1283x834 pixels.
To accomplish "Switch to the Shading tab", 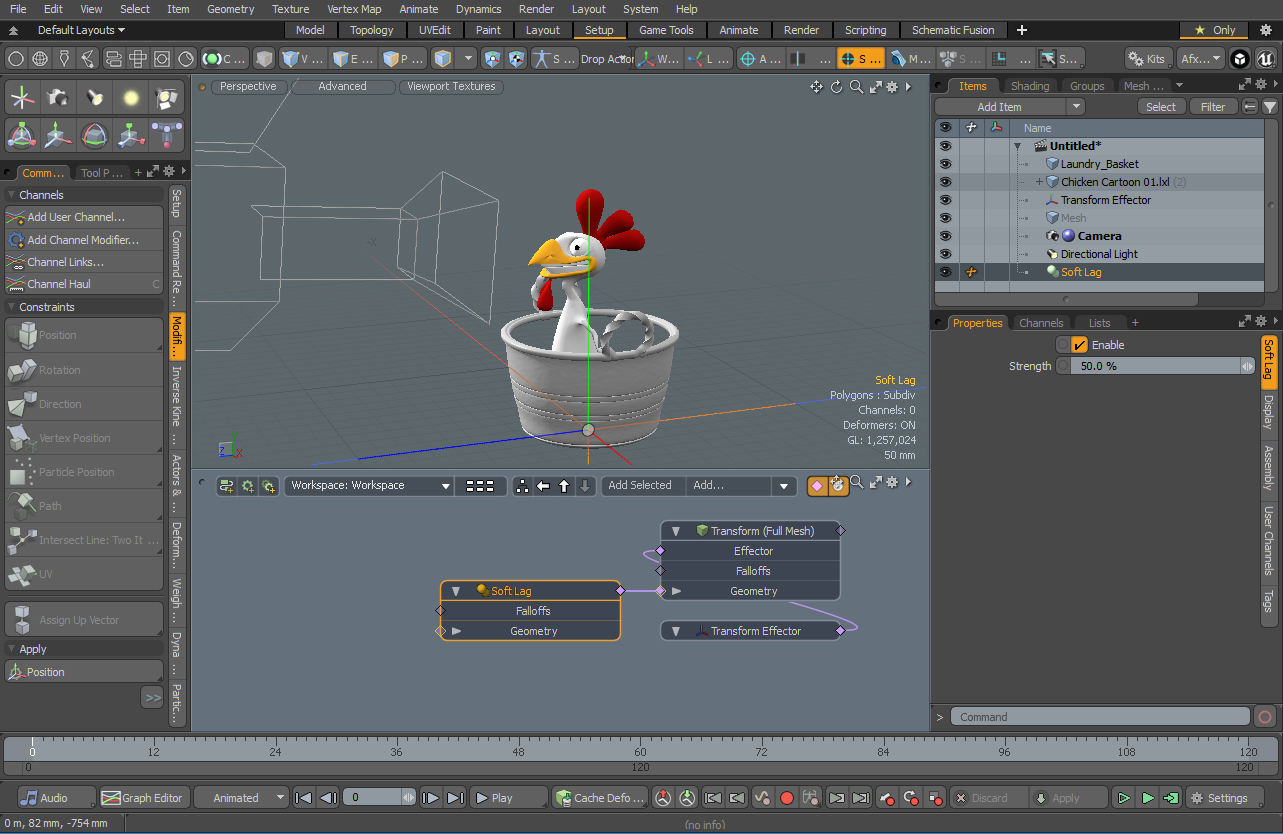I will pyautogui.click(x=1029, y=86).
